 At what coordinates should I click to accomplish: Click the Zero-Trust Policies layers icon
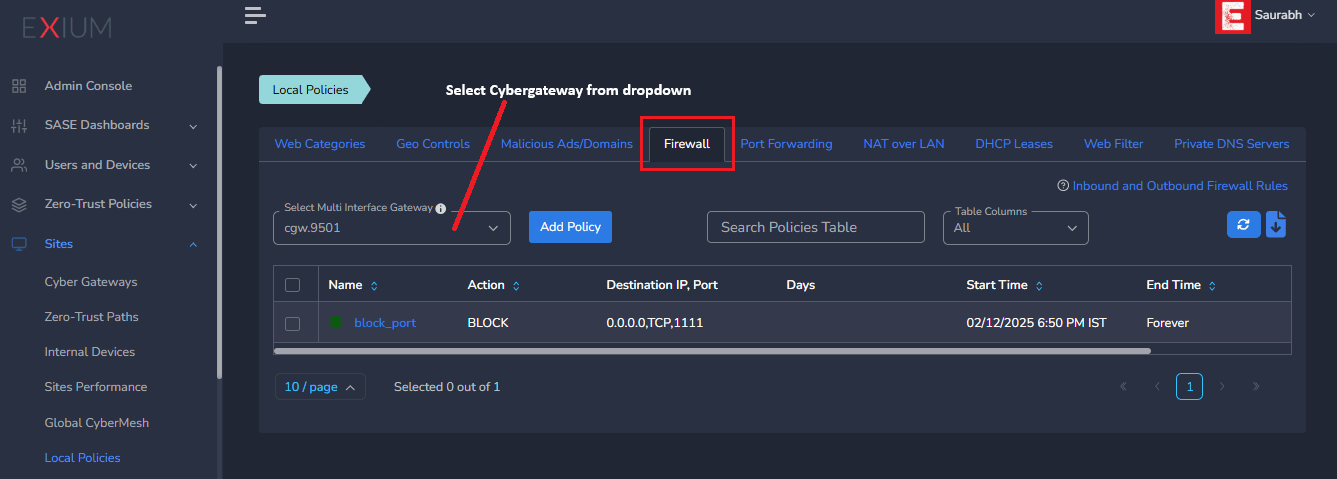click(x=19, y=204)
